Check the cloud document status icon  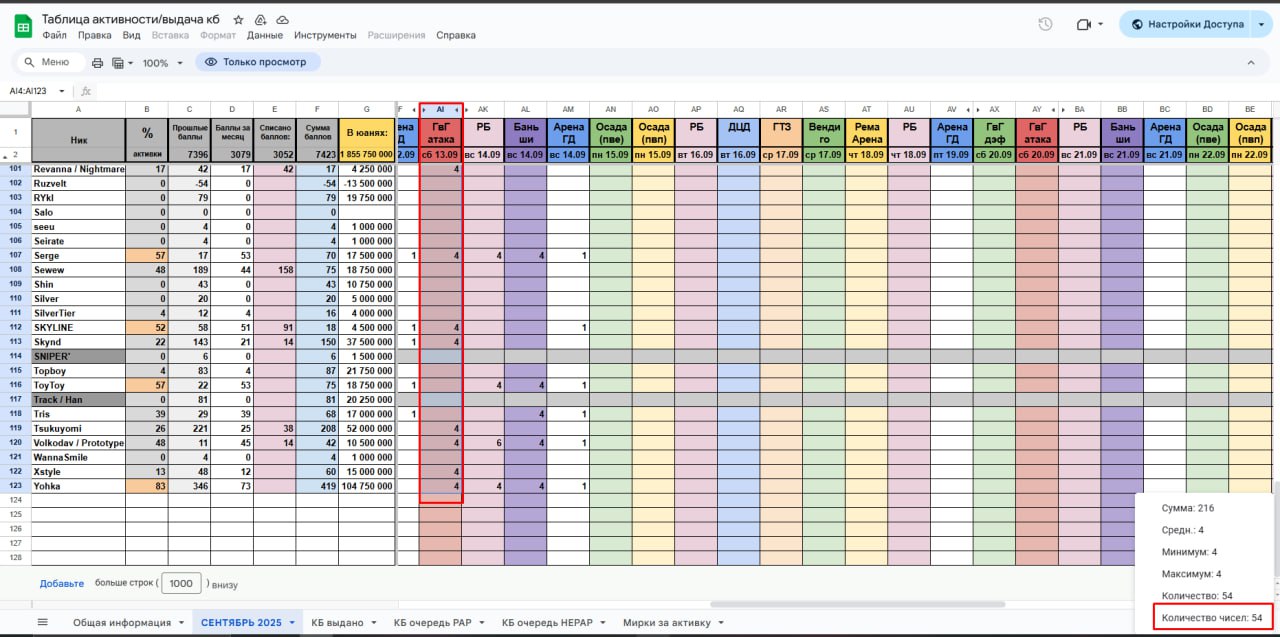(x=282, y=20)
